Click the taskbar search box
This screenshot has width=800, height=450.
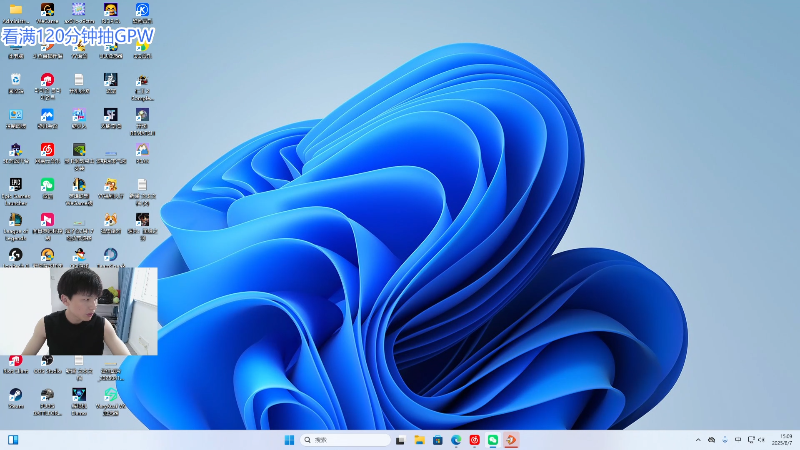[345, 440]
